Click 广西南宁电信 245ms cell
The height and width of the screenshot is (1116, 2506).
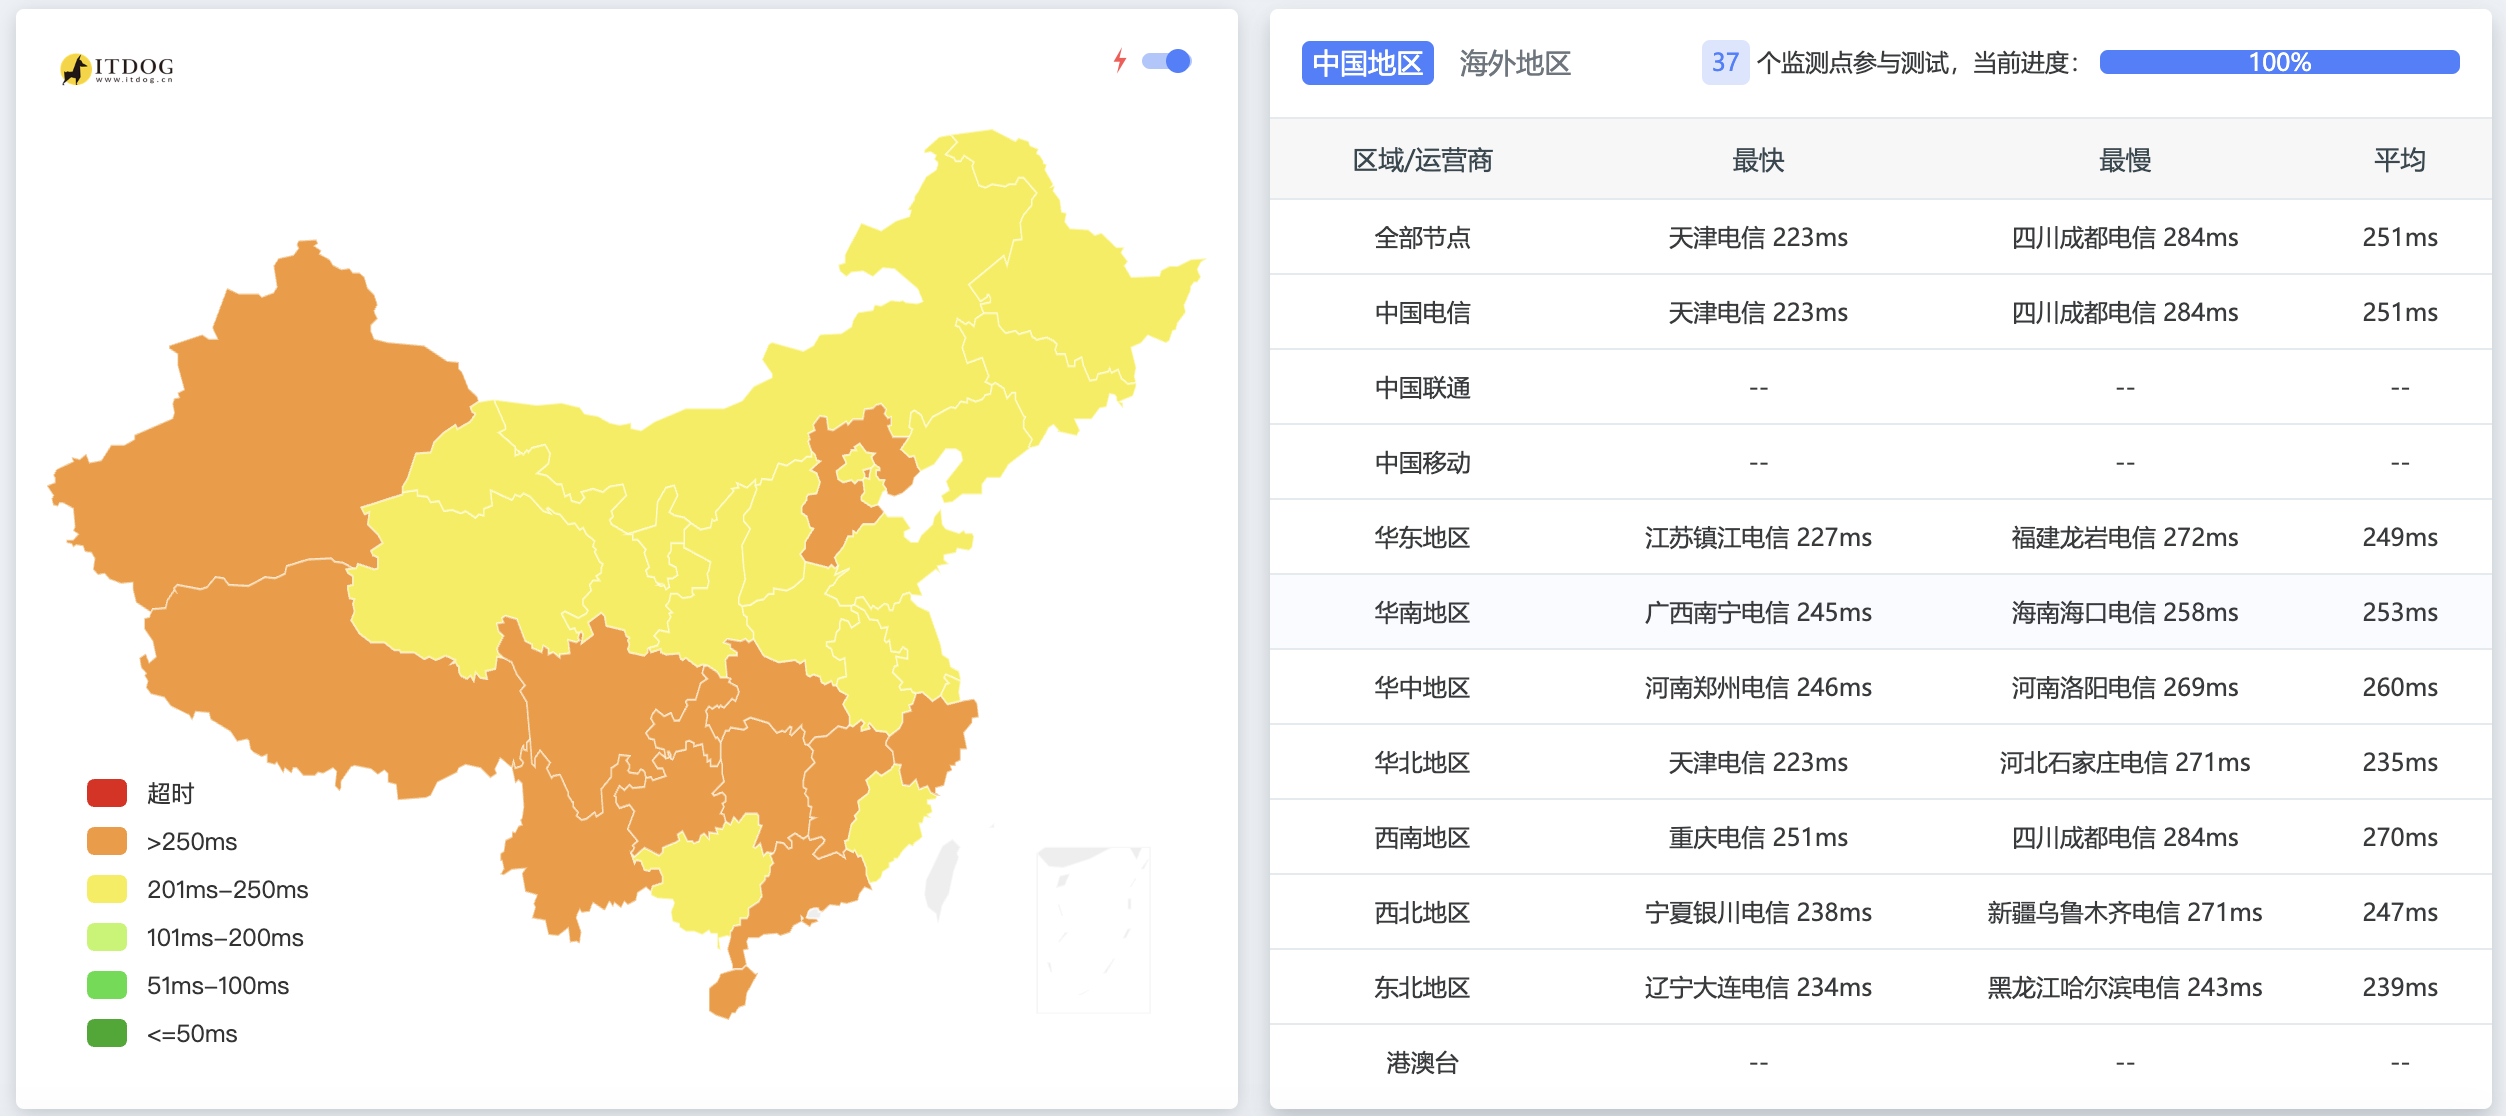(x=1758, y=612)
